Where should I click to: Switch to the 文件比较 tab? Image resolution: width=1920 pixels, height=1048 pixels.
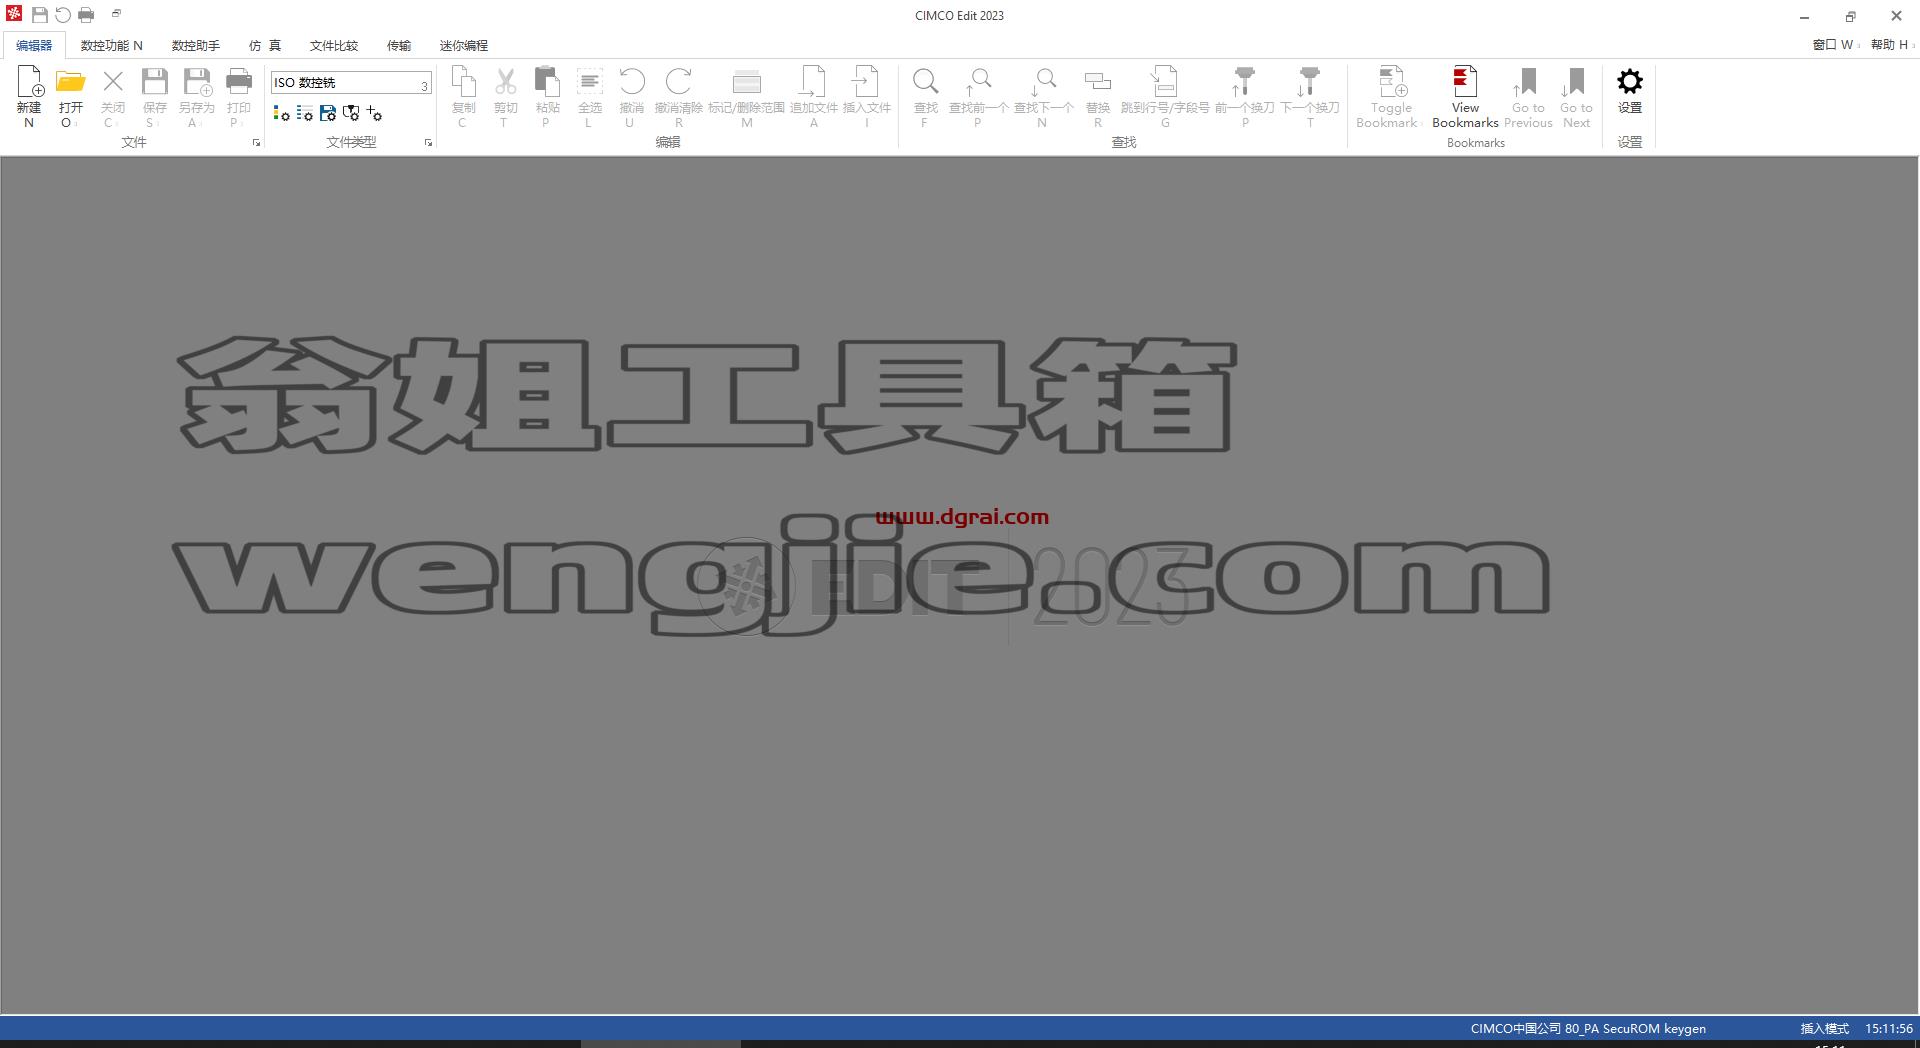pos(334,46)
